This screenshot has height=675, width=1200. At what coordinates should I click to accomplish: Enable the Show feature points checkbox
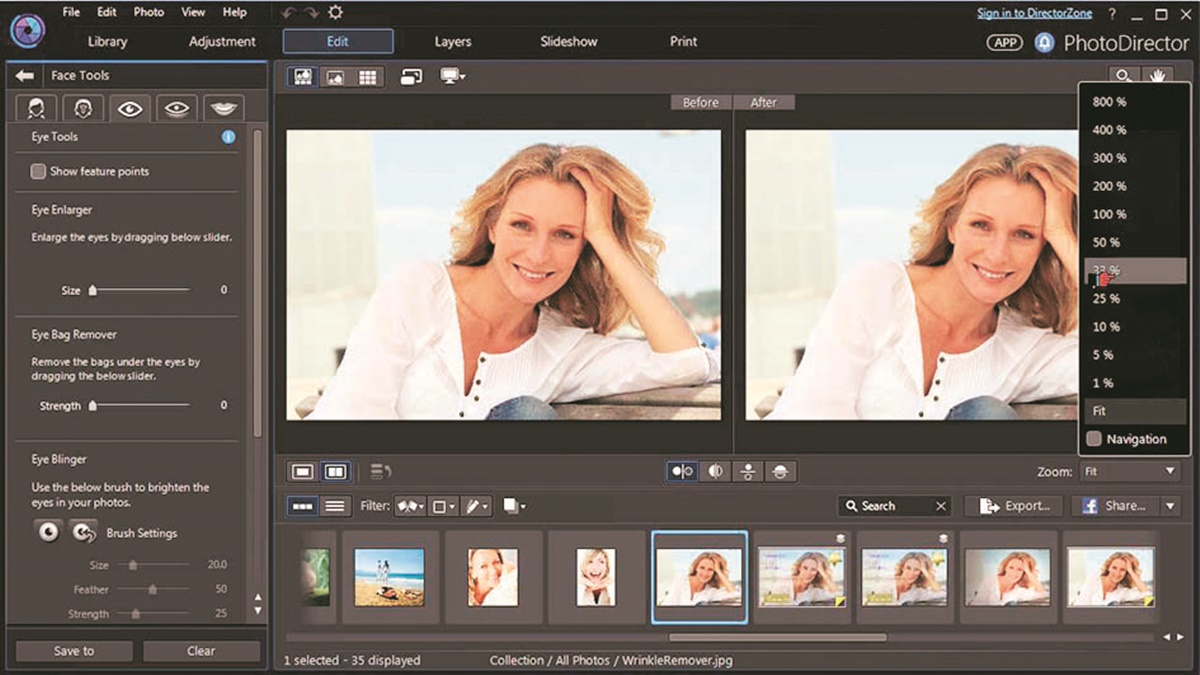pos(37,171)
